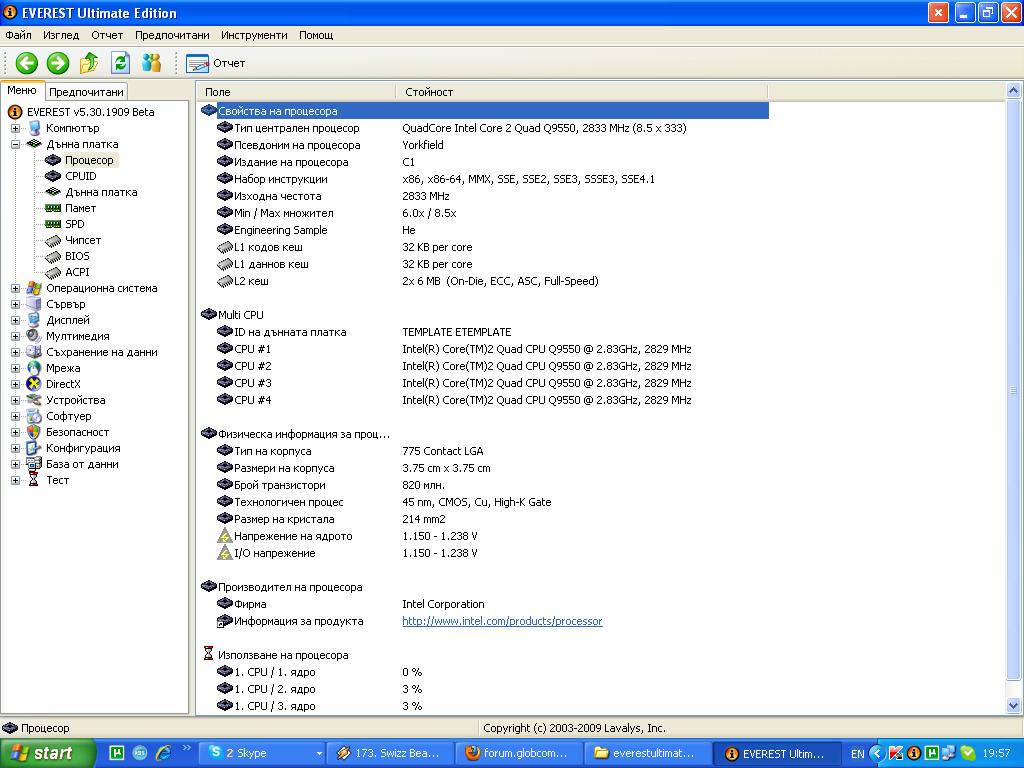Click the green Forward arrow toolbar icon
The image size is (1024, 768).
(58, 63)
